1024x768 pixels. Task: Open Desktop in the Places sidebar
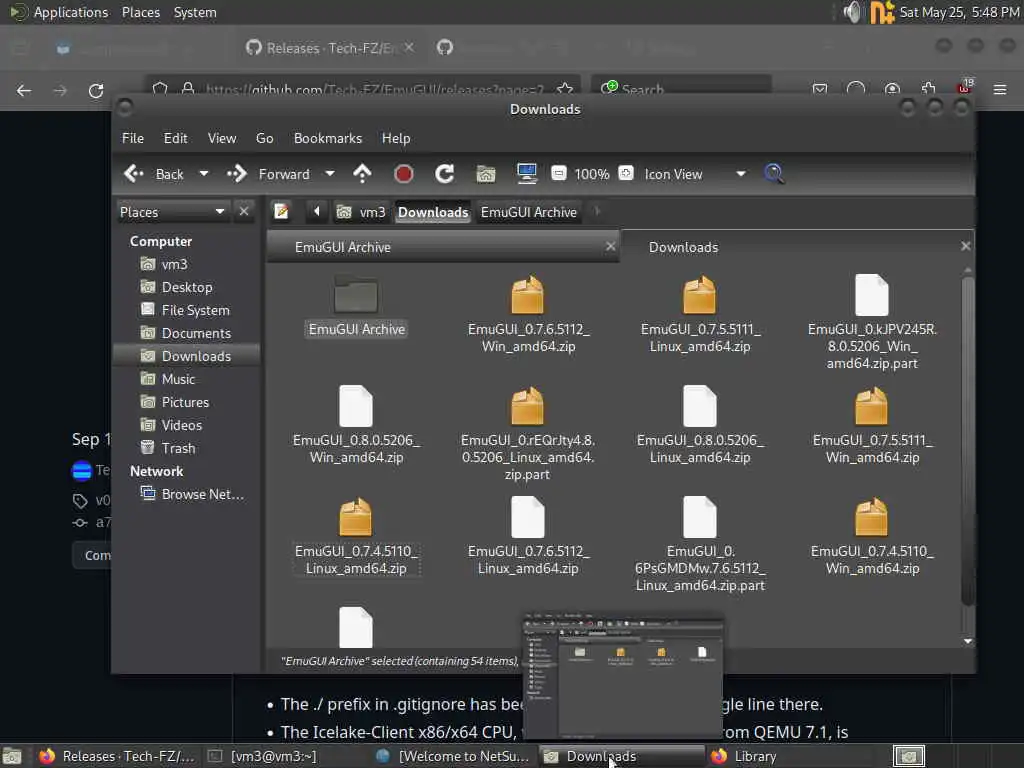(187, 287)
